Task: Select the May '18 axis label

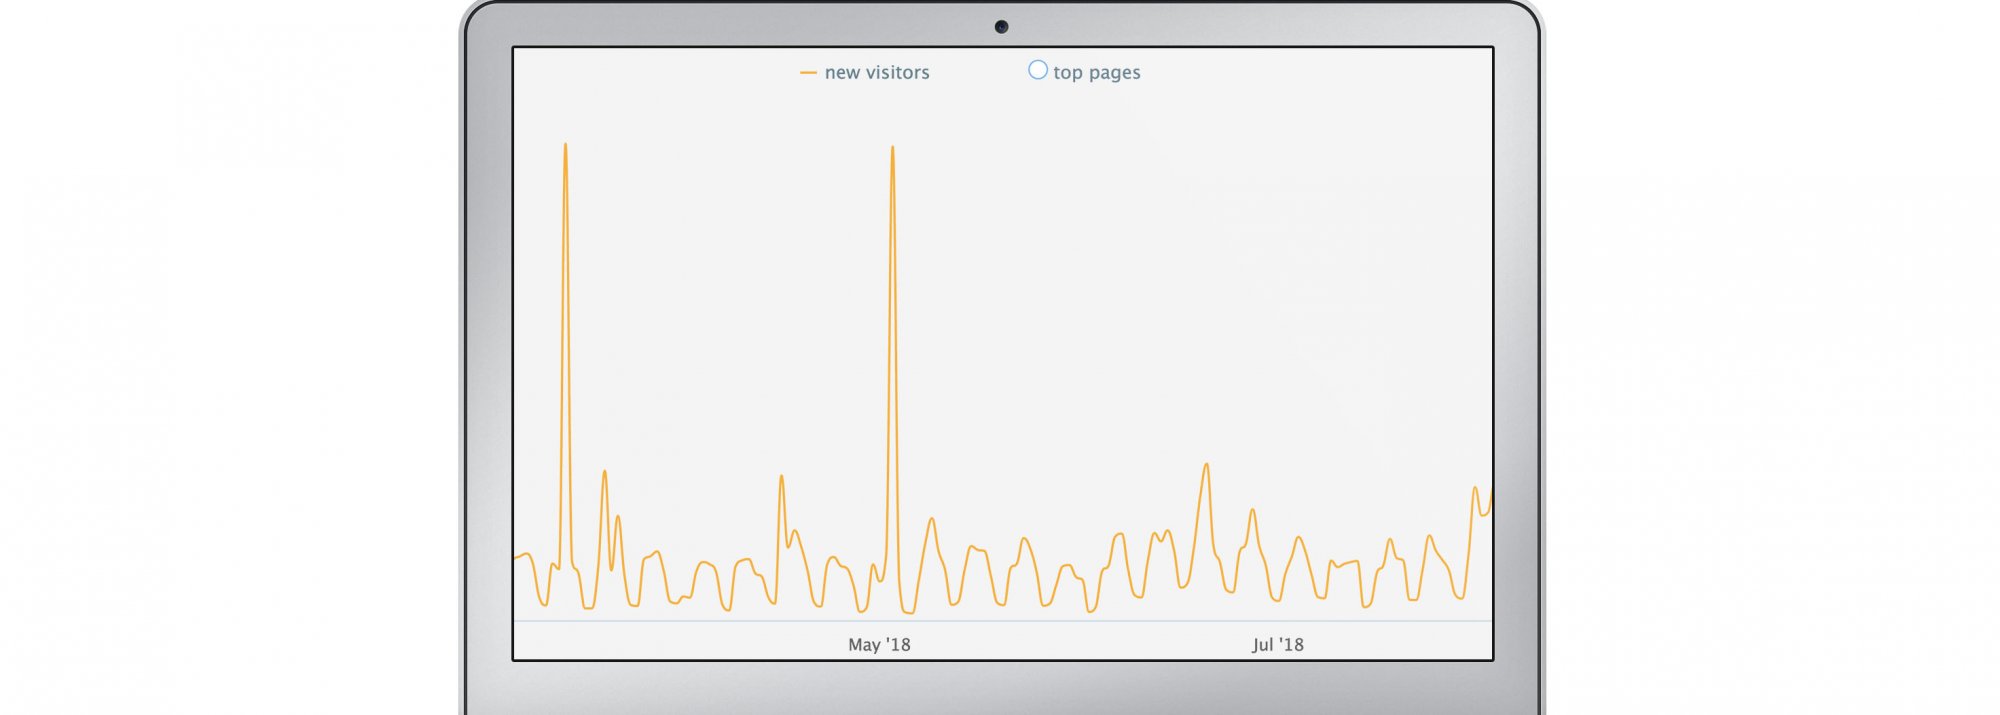Action: pyautogui.click(x=879, y=645)
